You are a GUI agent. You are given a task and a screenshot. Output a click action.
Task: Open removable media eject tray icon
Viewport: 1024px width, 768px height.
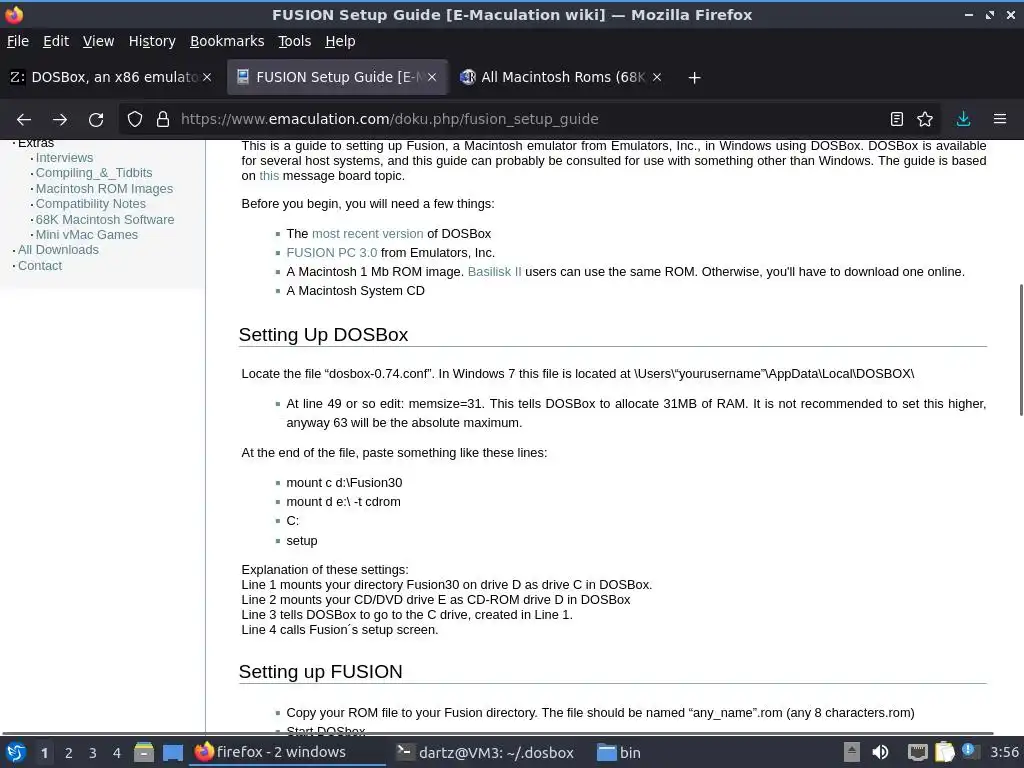point(852,752)
